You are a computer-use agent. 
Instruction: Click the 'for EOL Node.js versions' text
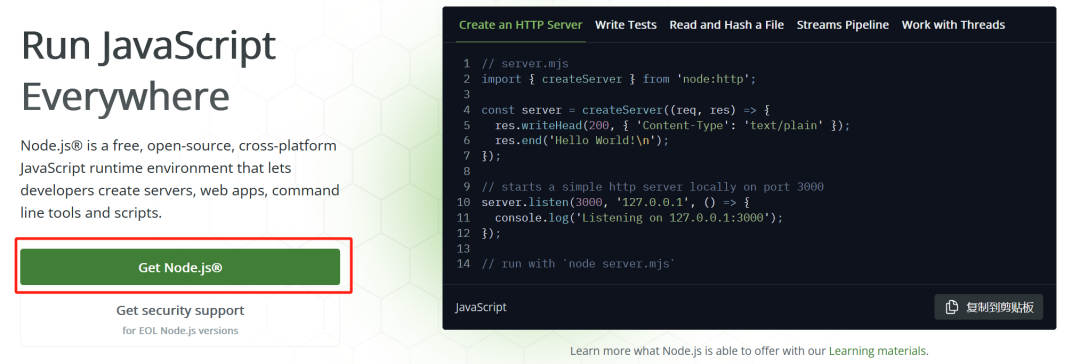click(x=180, y=331)
